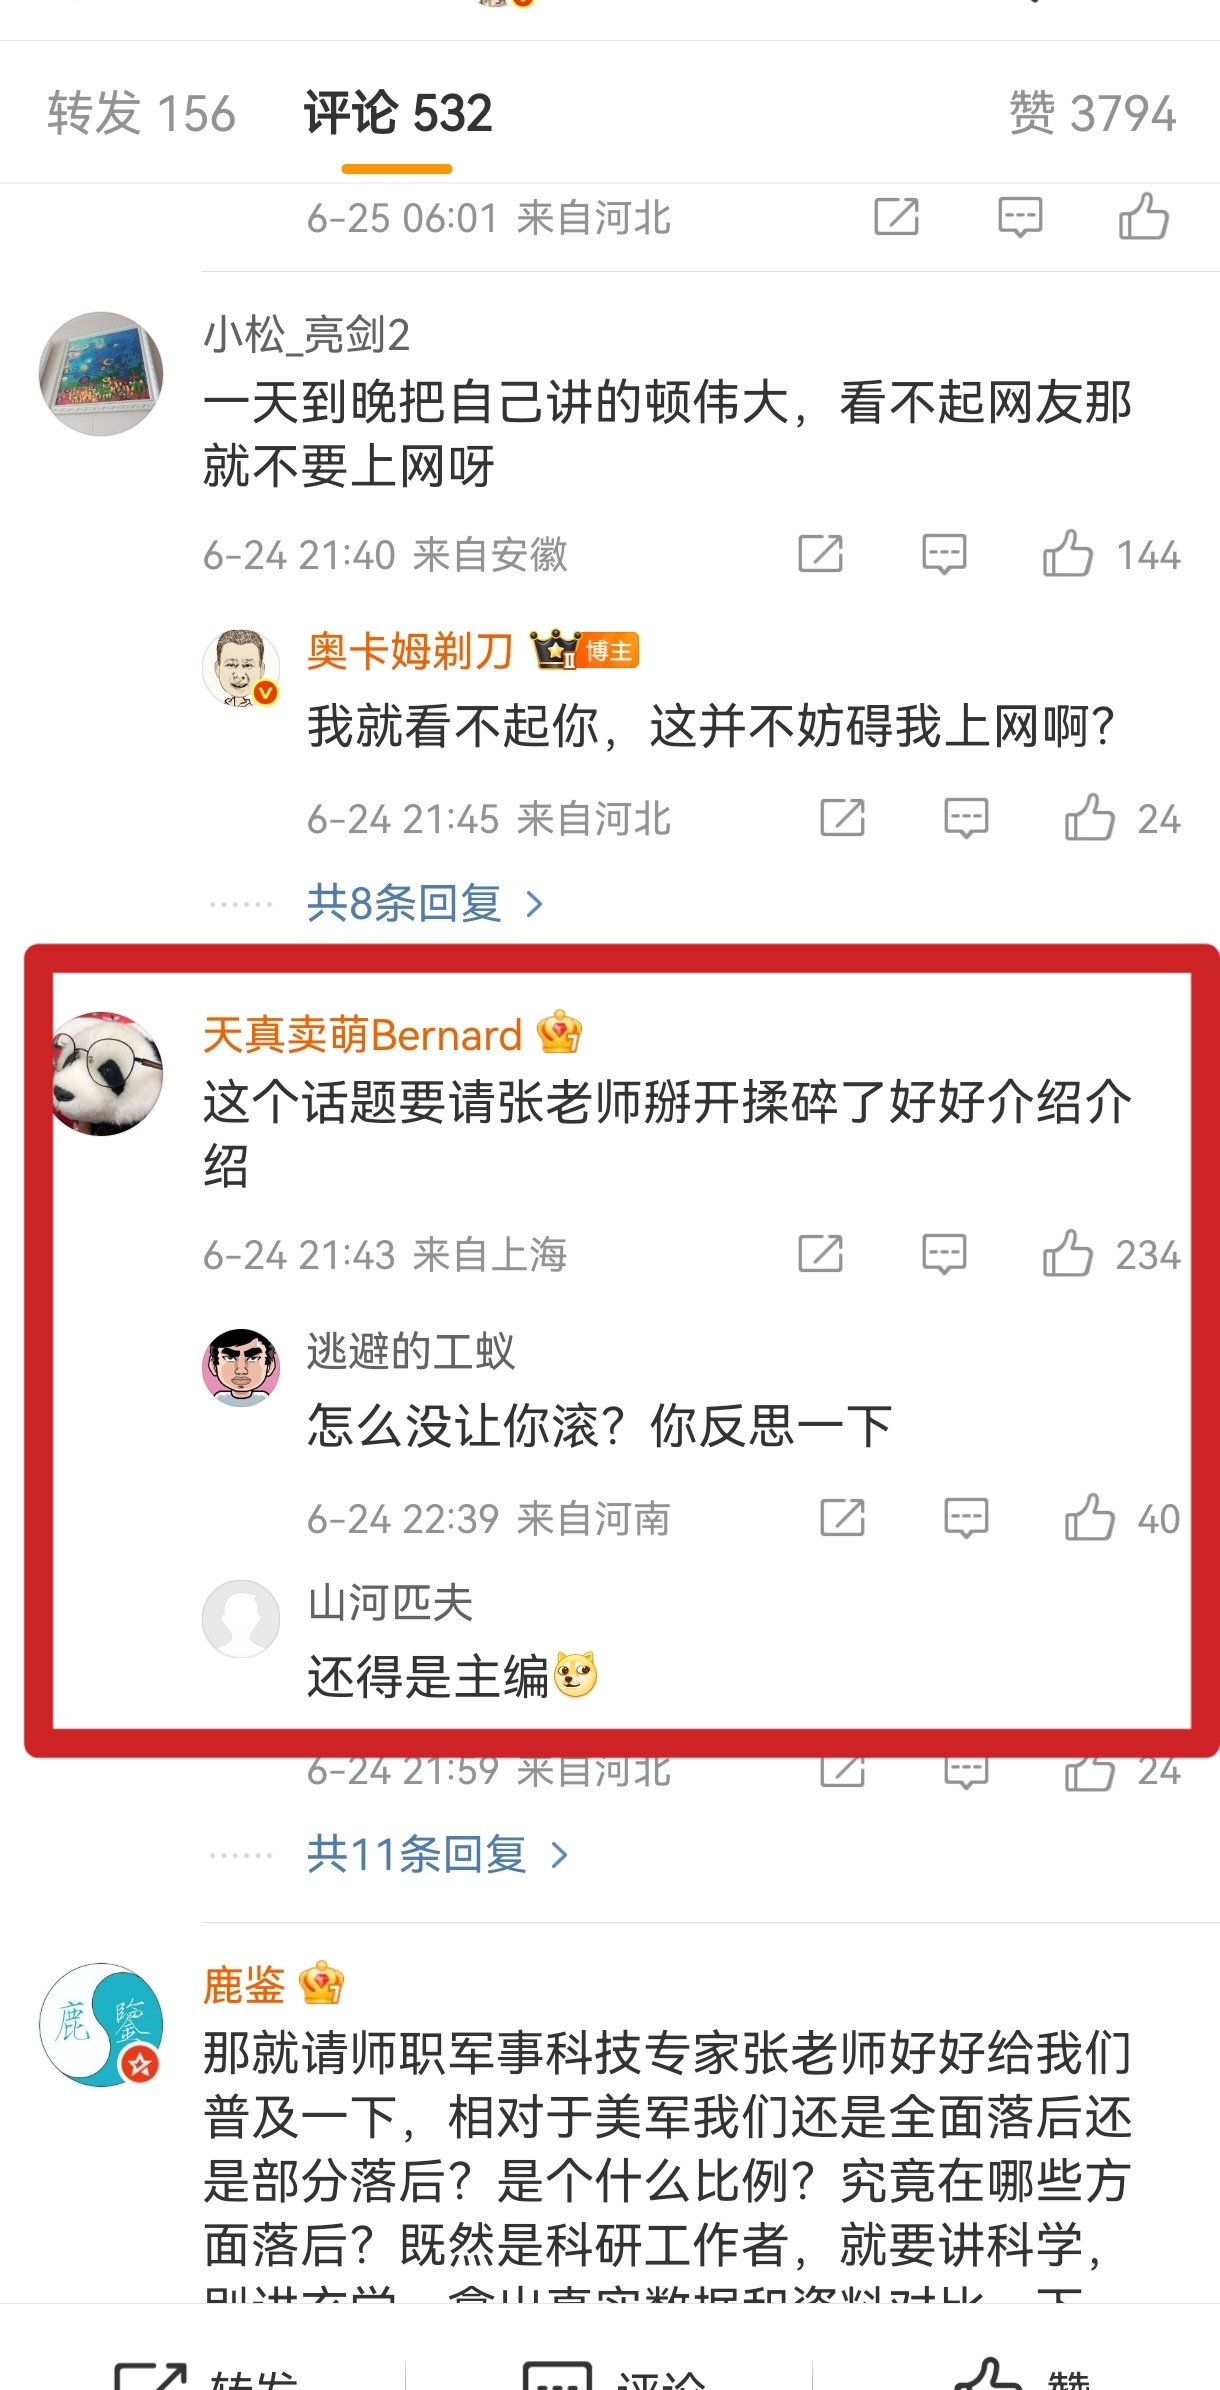Repost icon on 奥卡姆剃刀's reply
Image resolution: width=1220 pixels, height=2390 pixels.
[x=842, y=818]
